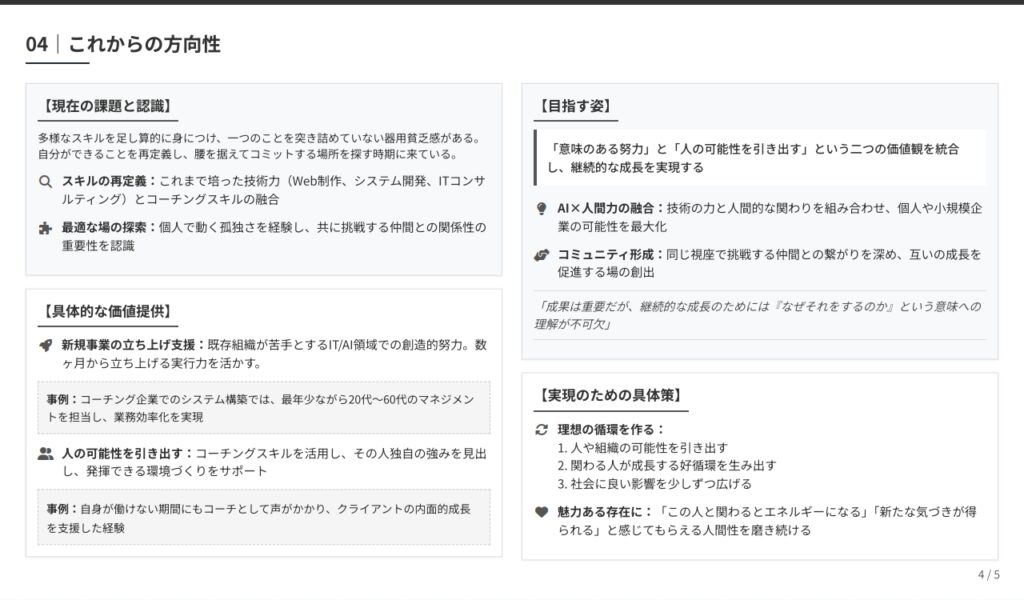
Task: Select the slide title これからの方向性
Action: (x=144, y=44)
